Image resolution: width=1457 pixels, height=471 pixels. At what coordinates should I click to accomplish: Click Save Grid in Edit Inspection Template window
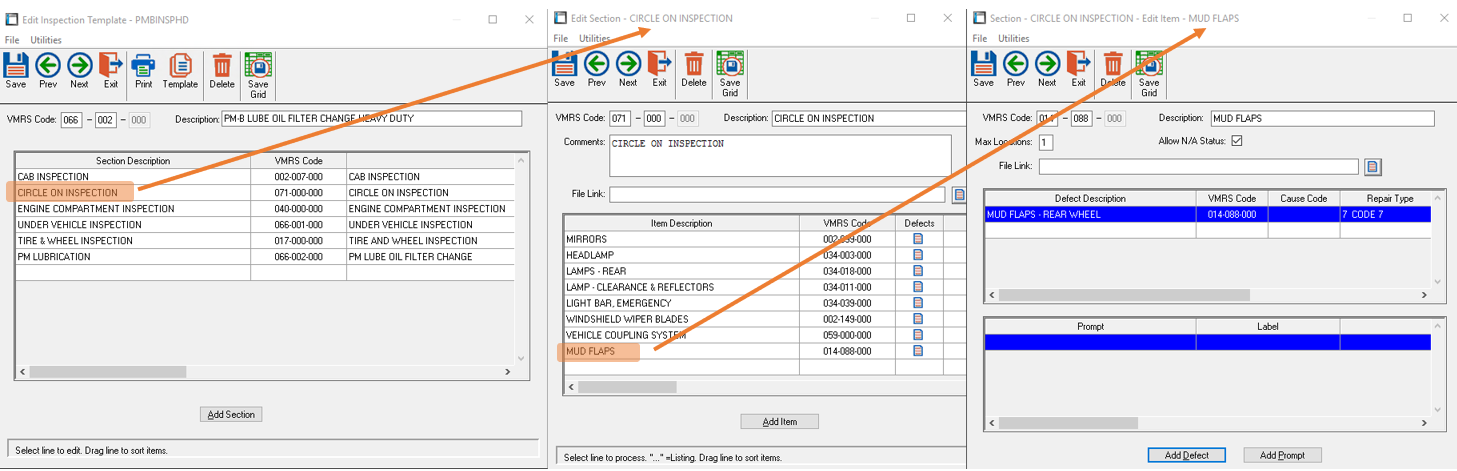258,74
